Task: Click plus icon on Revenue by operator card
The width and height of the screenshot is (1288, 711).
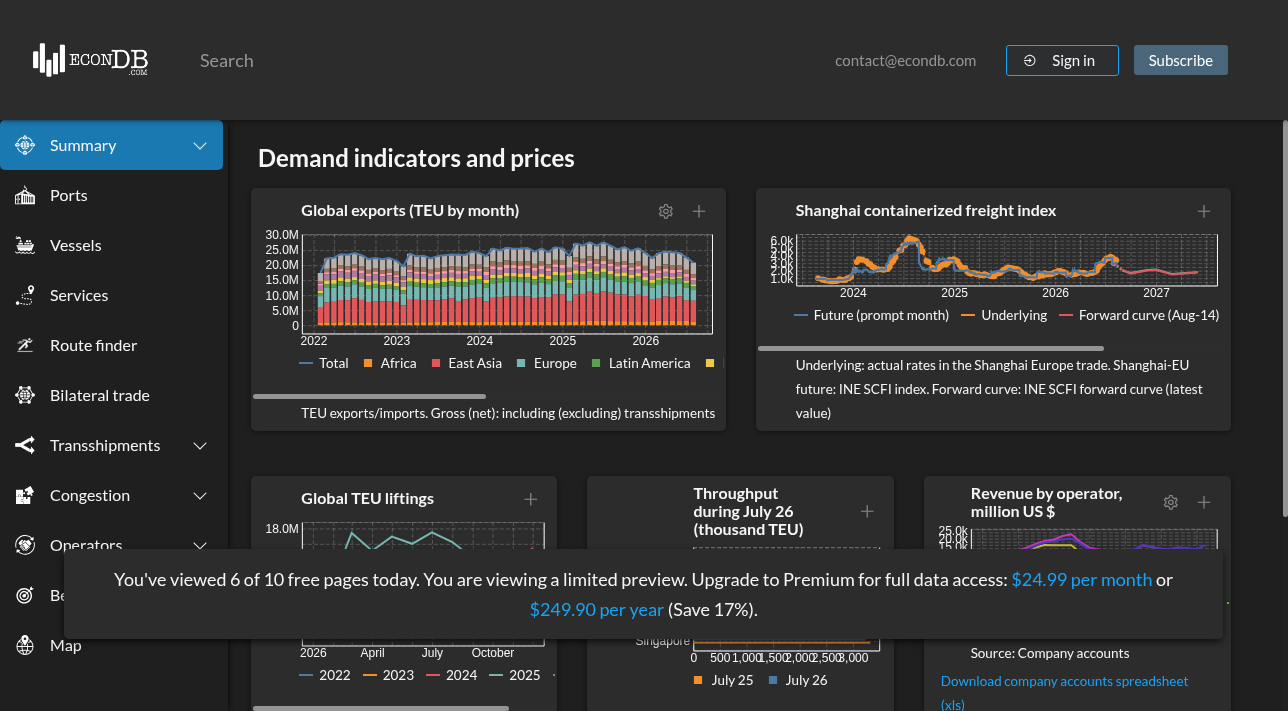Action: (1204, 502)
